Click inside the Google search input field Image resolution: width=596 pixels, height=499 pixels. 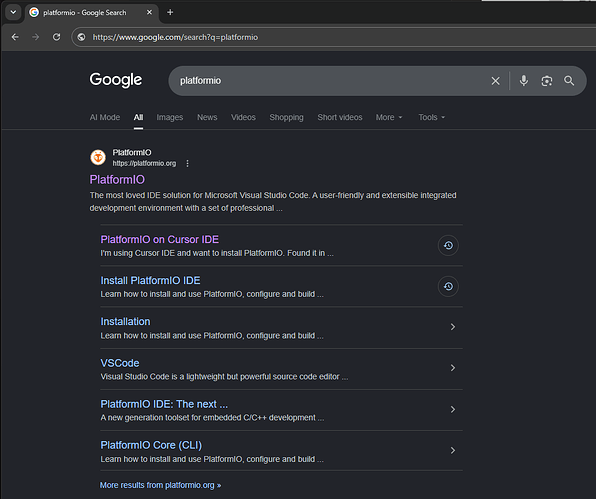(331, 81)
